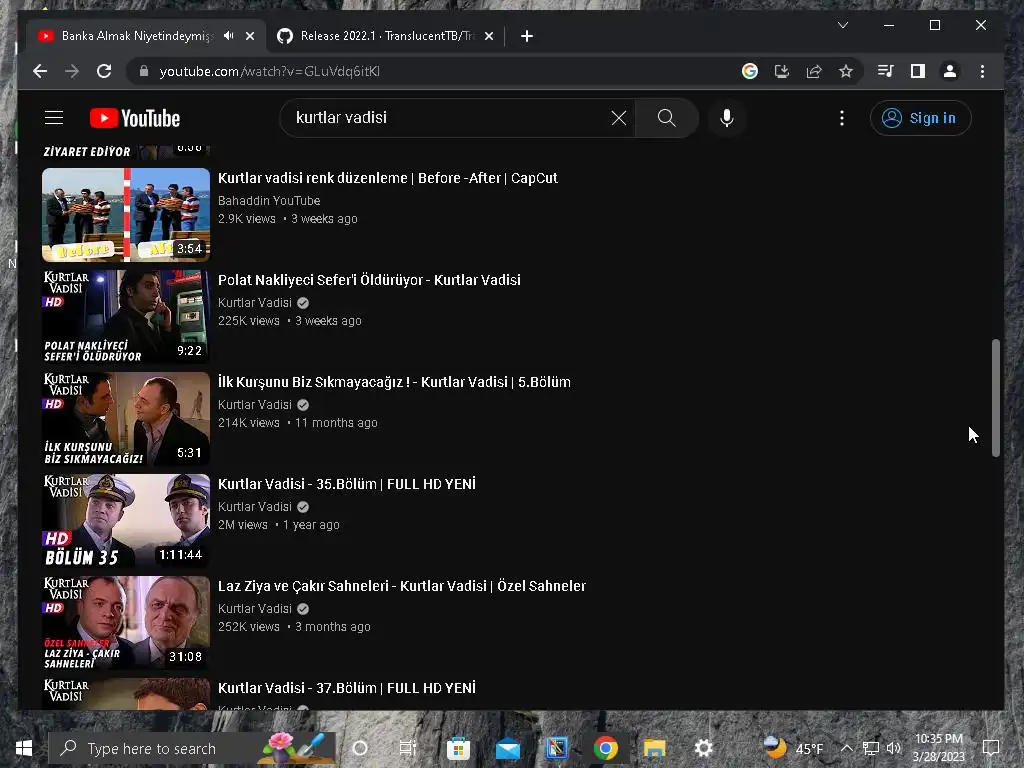The image size is (1024, 768).
Task: Click the install app icon in address bar
Action: (782, 71)
